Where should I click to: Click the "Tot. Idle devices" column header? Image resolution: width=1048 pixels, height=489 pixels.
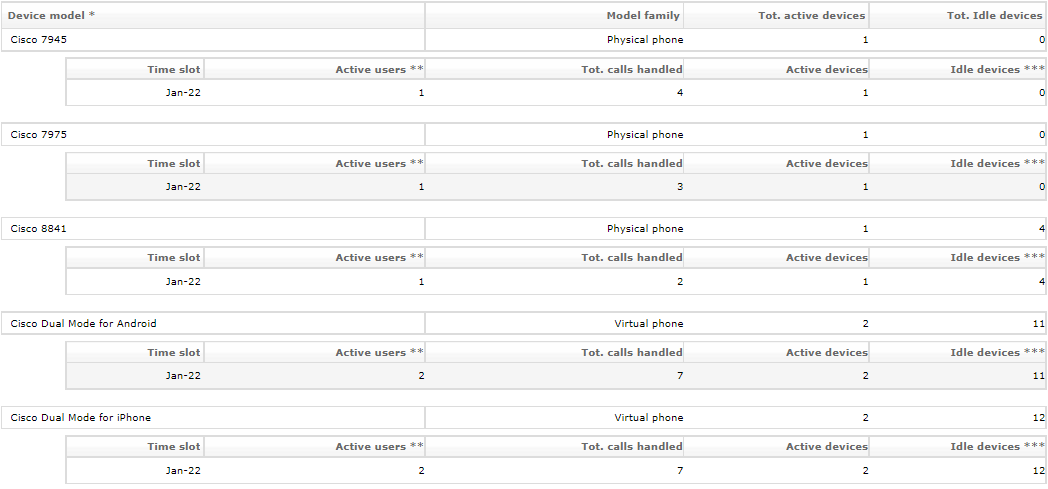tap(994, 16)
